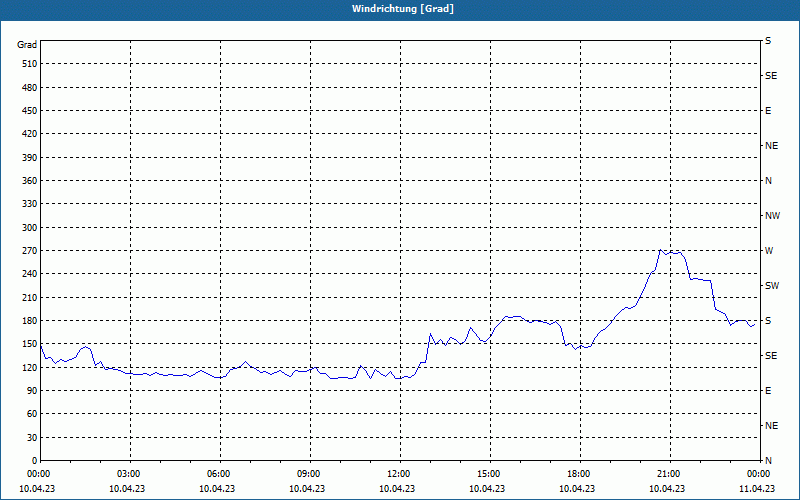Click the 420 y-axis tick label
Viewport: 800px width, 500px height.
click(x=30, y=134)
